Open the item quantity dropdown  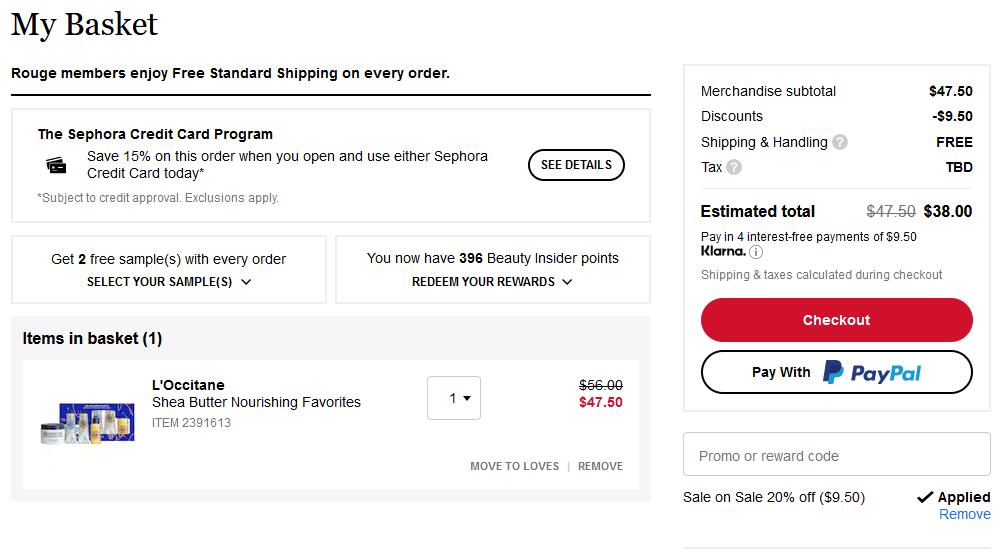point(454,398)
